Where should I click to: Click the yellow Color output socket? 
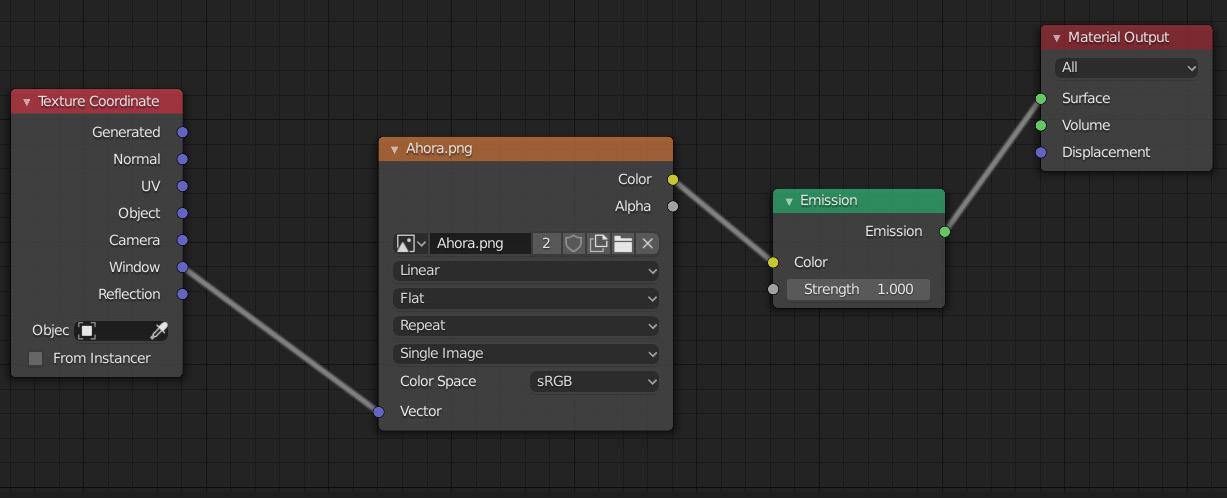click(x=673, y=180)
